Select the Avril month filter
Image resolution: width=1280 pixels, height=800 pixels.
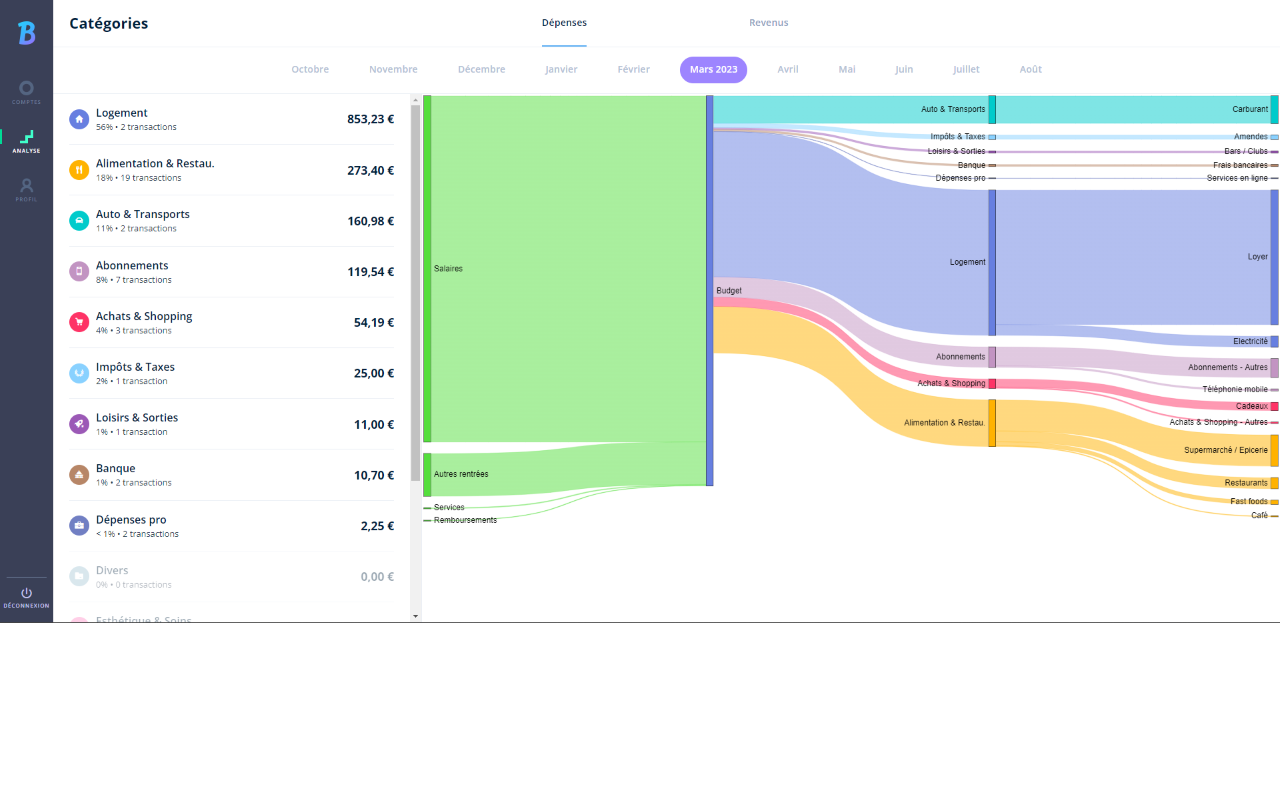(788, 69)
